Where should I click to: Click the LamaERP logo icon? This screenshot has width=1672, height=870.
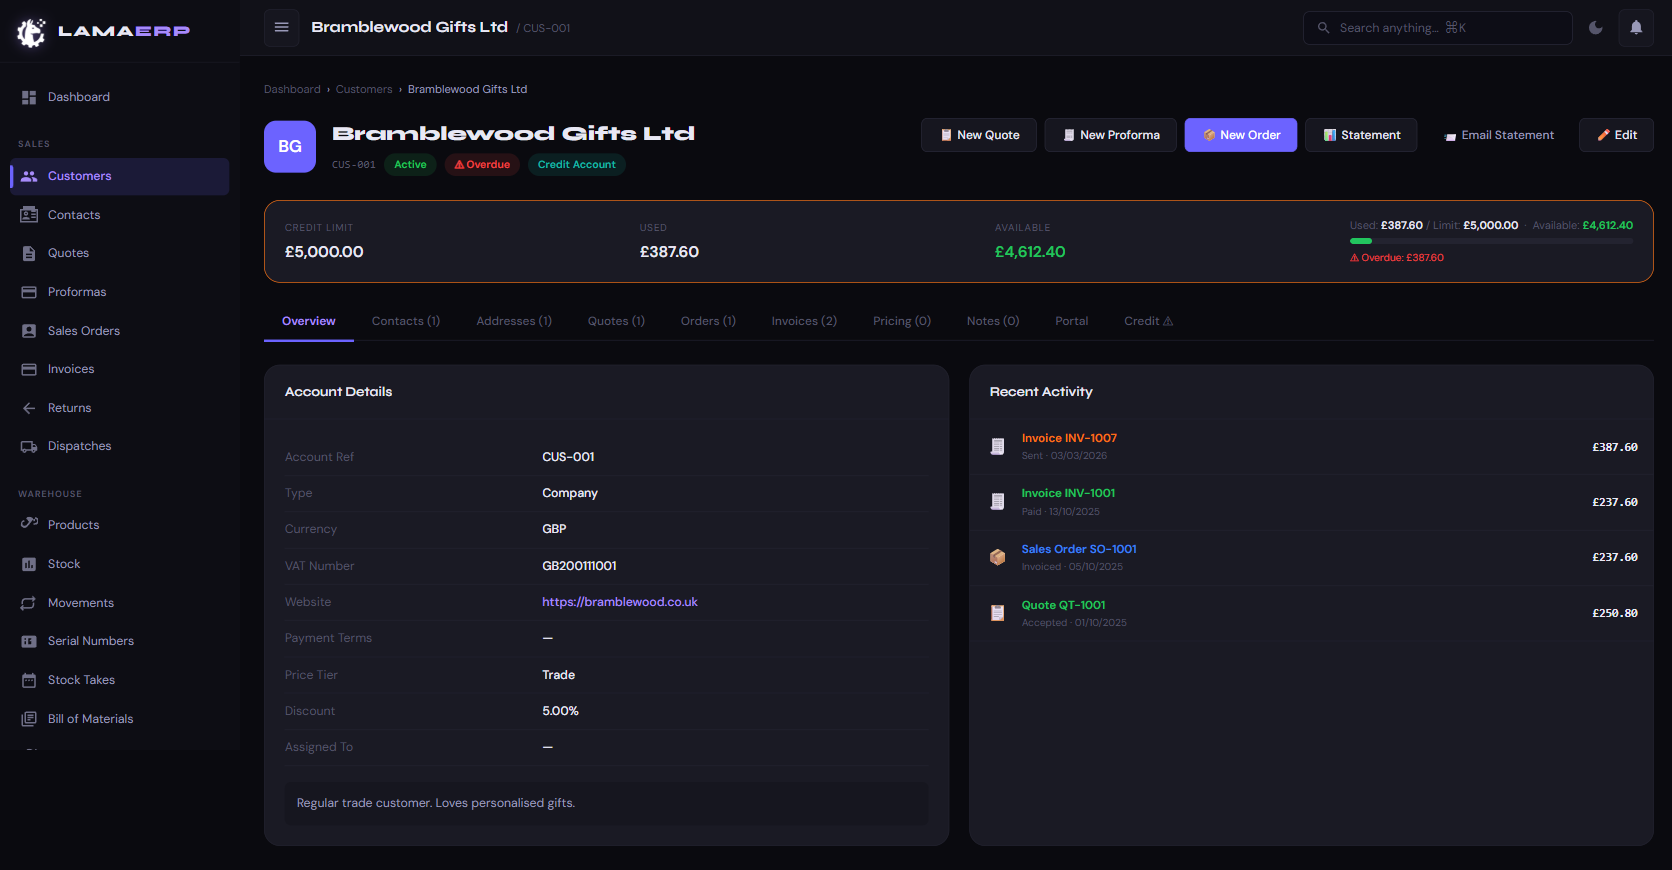[x=31, y=32]
